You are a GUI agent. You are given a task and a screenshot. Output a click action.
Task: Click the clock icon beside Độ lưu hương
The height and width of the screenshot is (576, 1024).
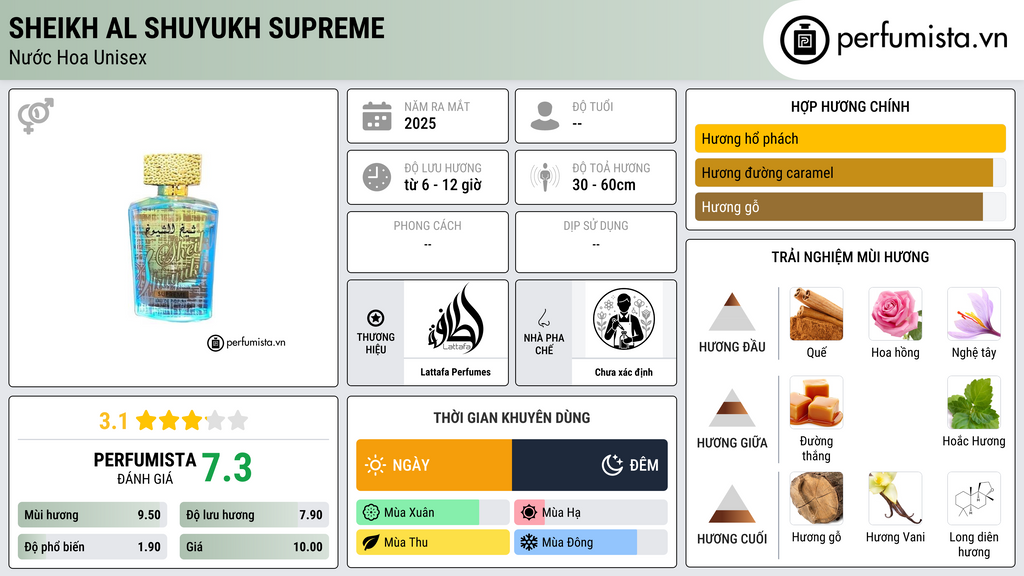tap(377, 177)
